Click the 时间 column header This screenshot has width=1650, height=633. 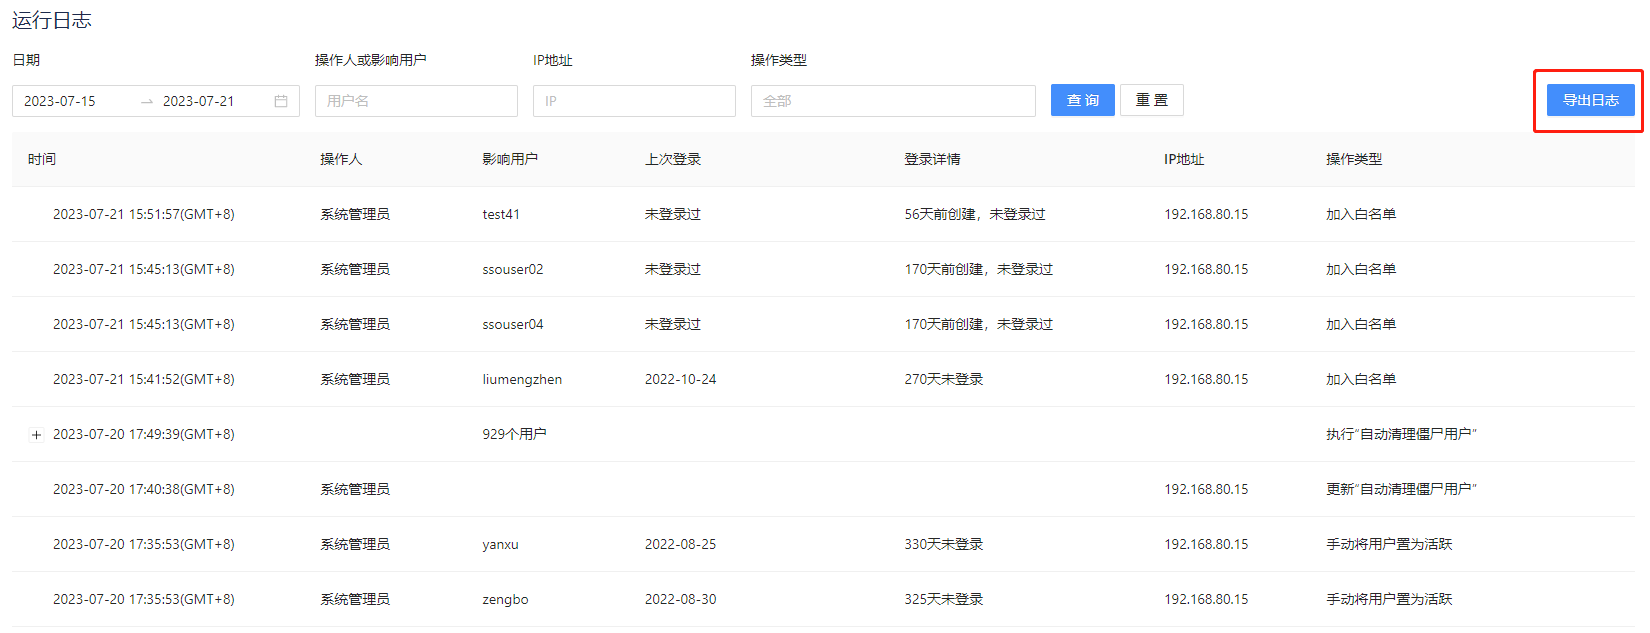click(x=42, y=159)
